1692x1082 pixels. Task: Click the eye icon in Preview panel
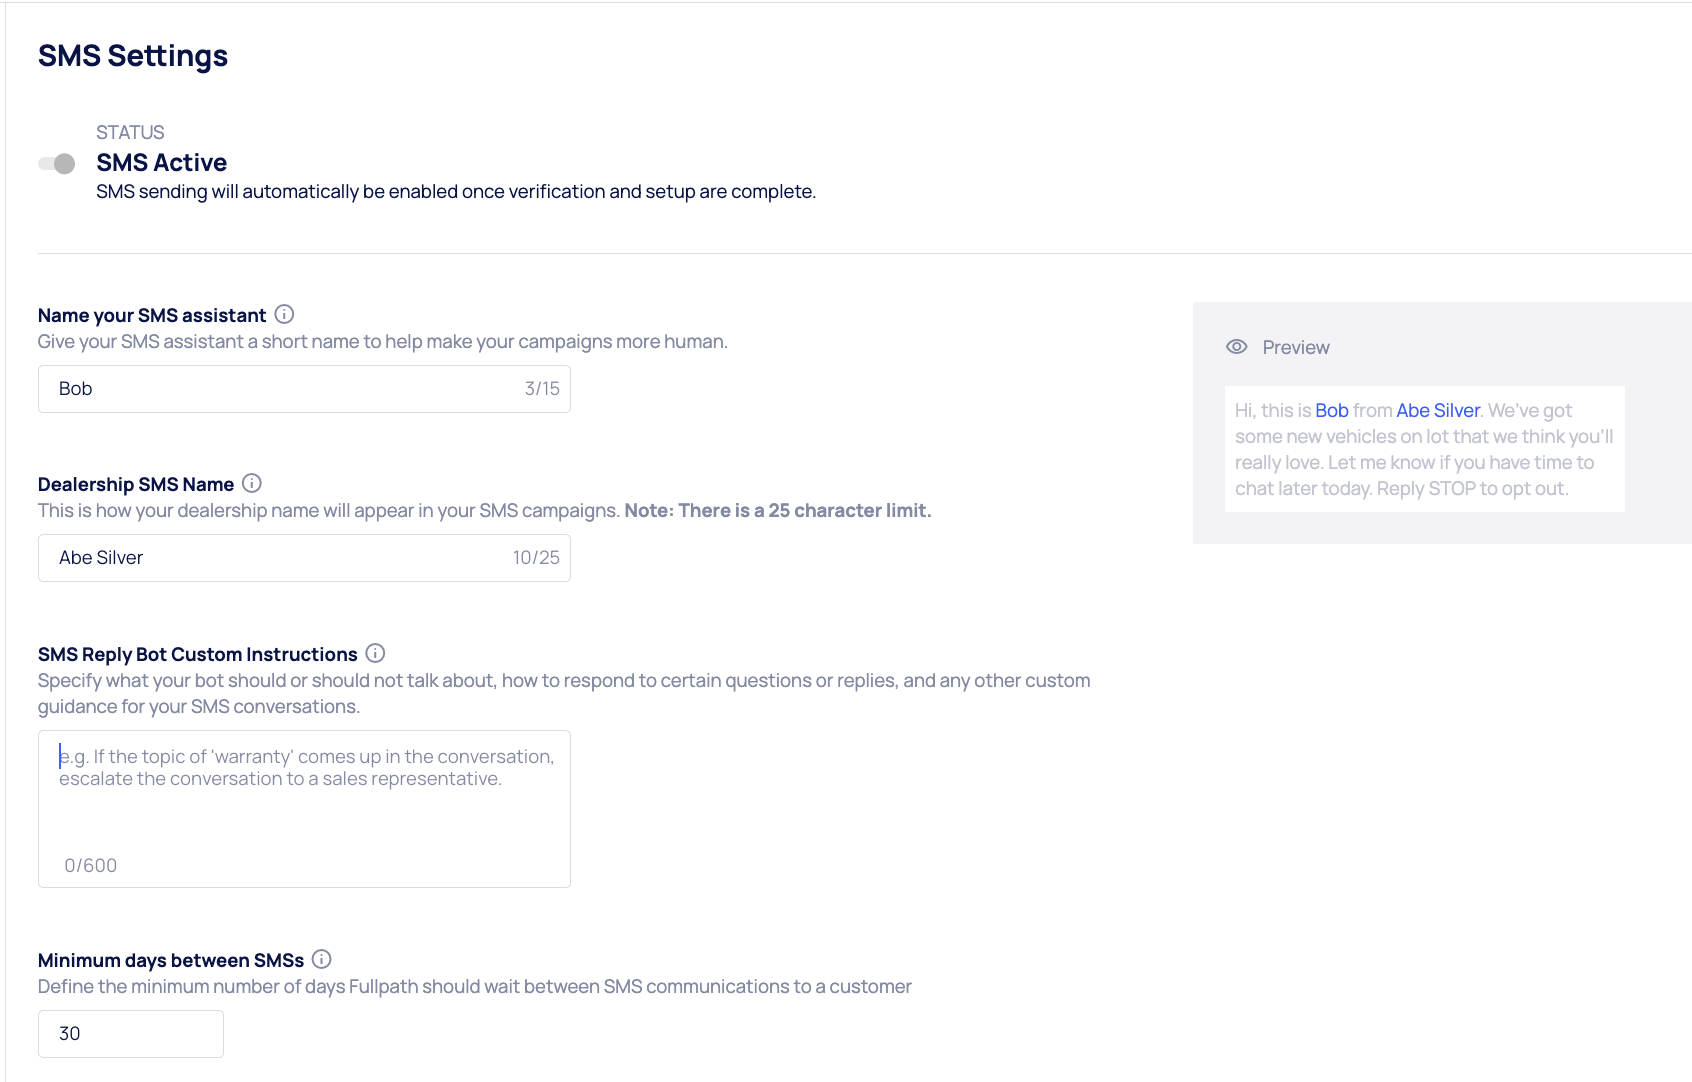click(x=1237, y=347)
